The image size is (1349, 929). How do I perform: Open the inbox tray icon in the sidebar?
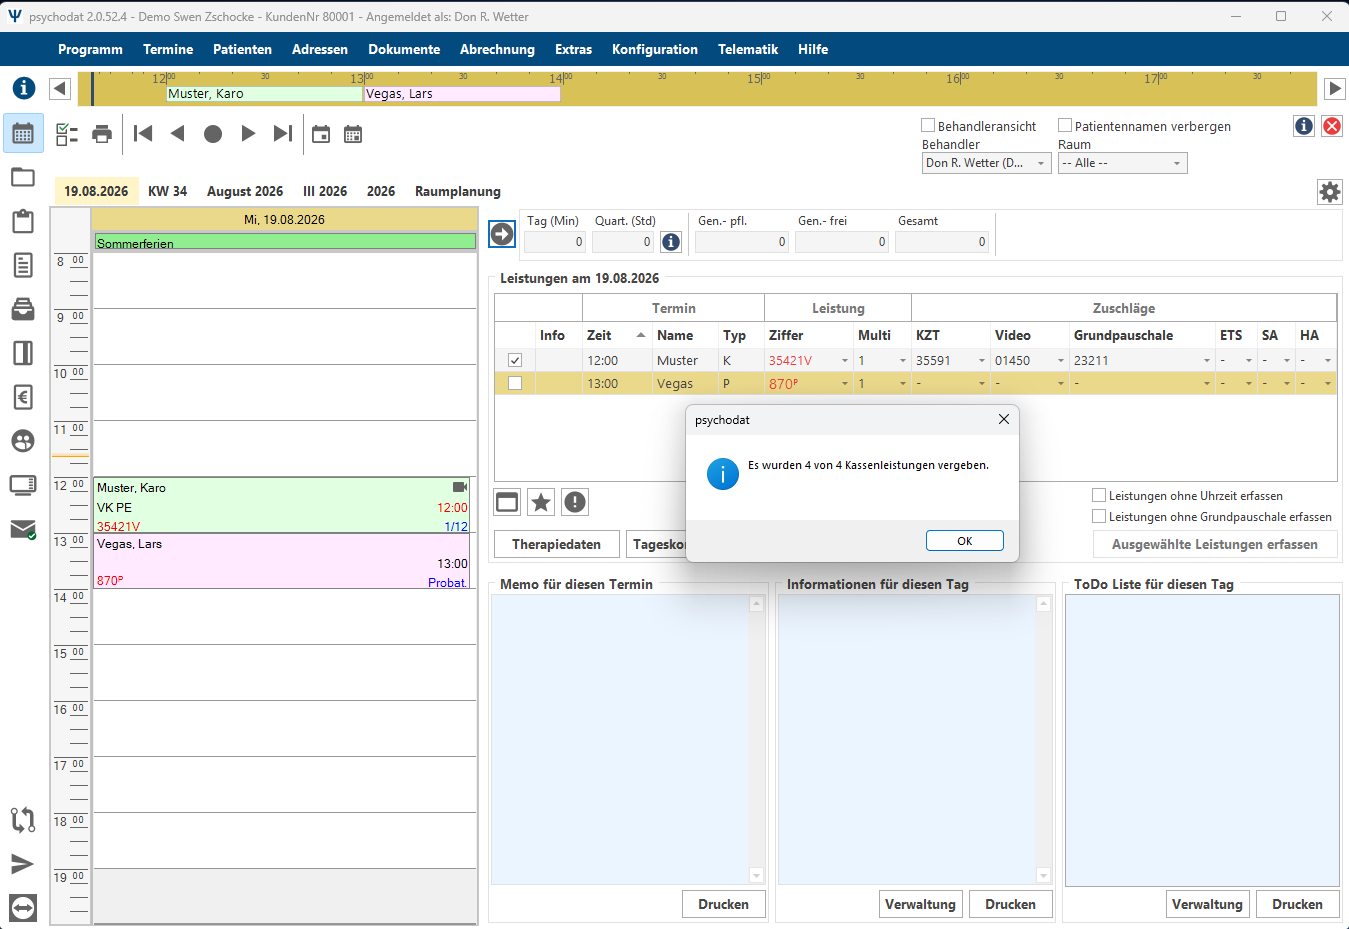point(23,309)
